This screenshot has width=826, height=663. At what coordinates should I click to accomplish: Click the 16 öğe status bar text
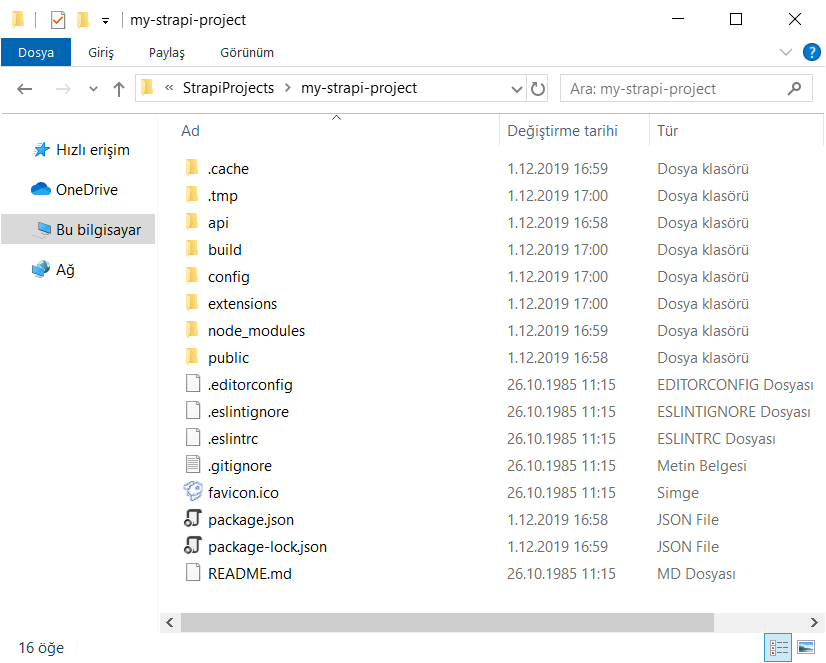coord(41,648)
